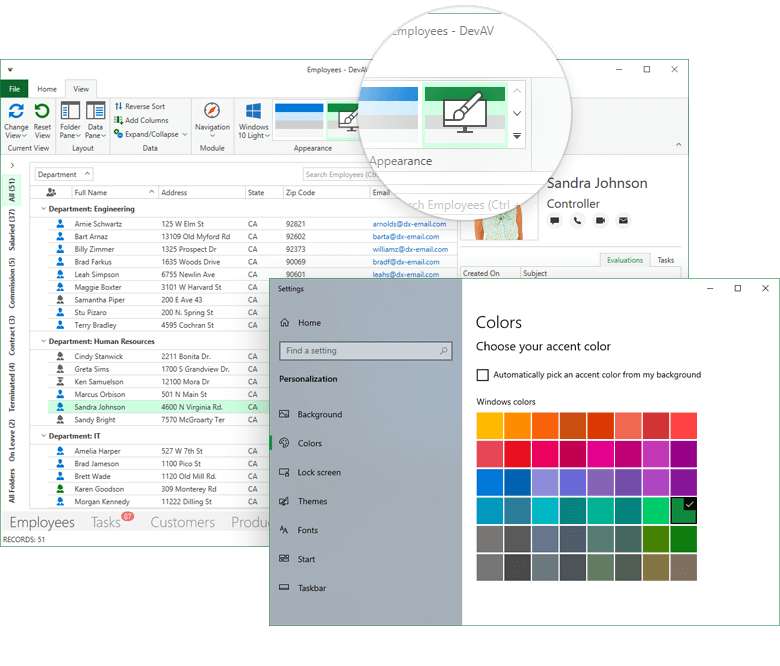Select the Terminated (4) folder filter
This screenshot has height=666, width=780.
click(x=12, y=387)
